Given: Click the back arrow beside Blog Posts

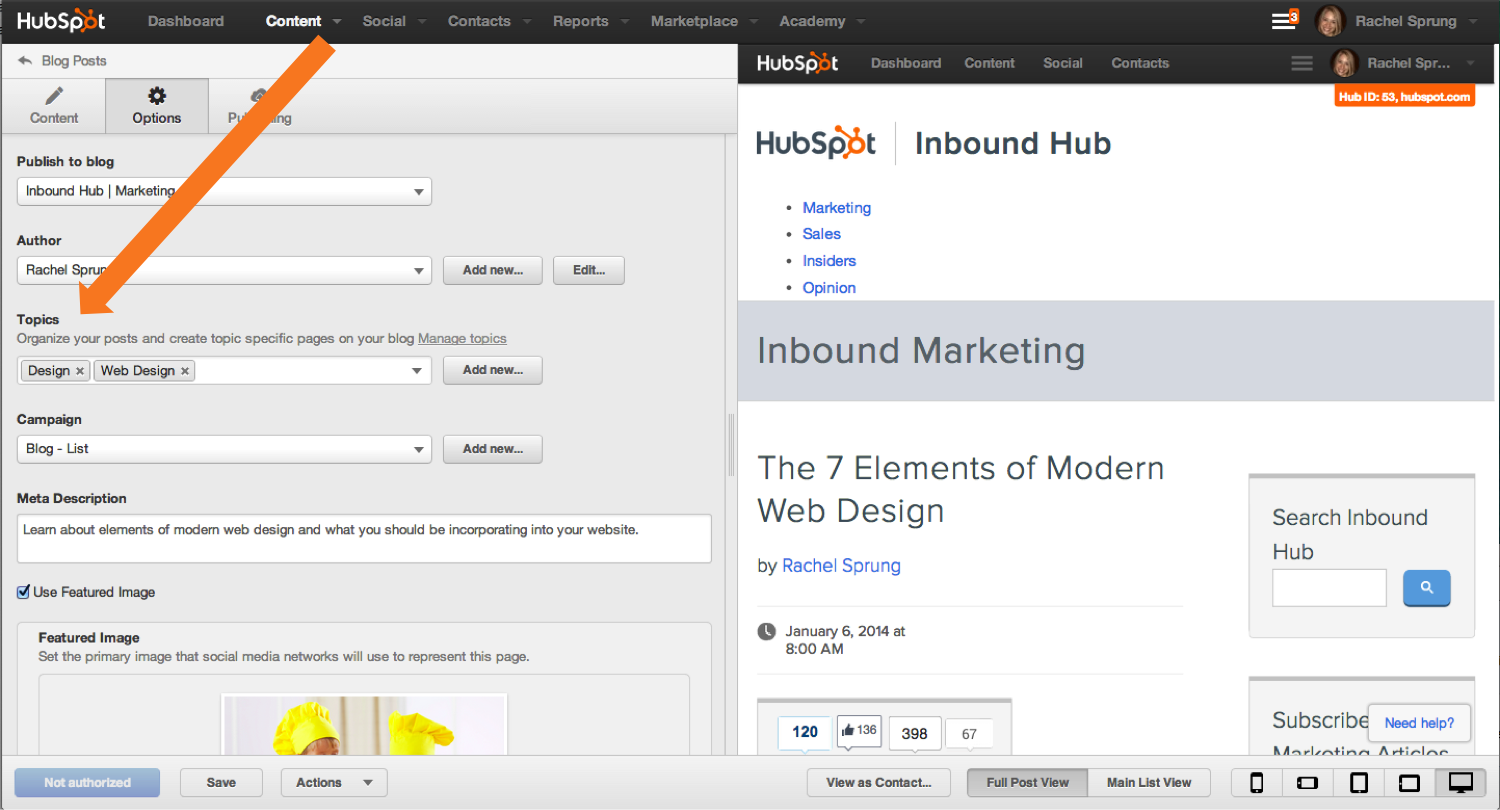Looking at the screenshot, I should tap(25, 61).
